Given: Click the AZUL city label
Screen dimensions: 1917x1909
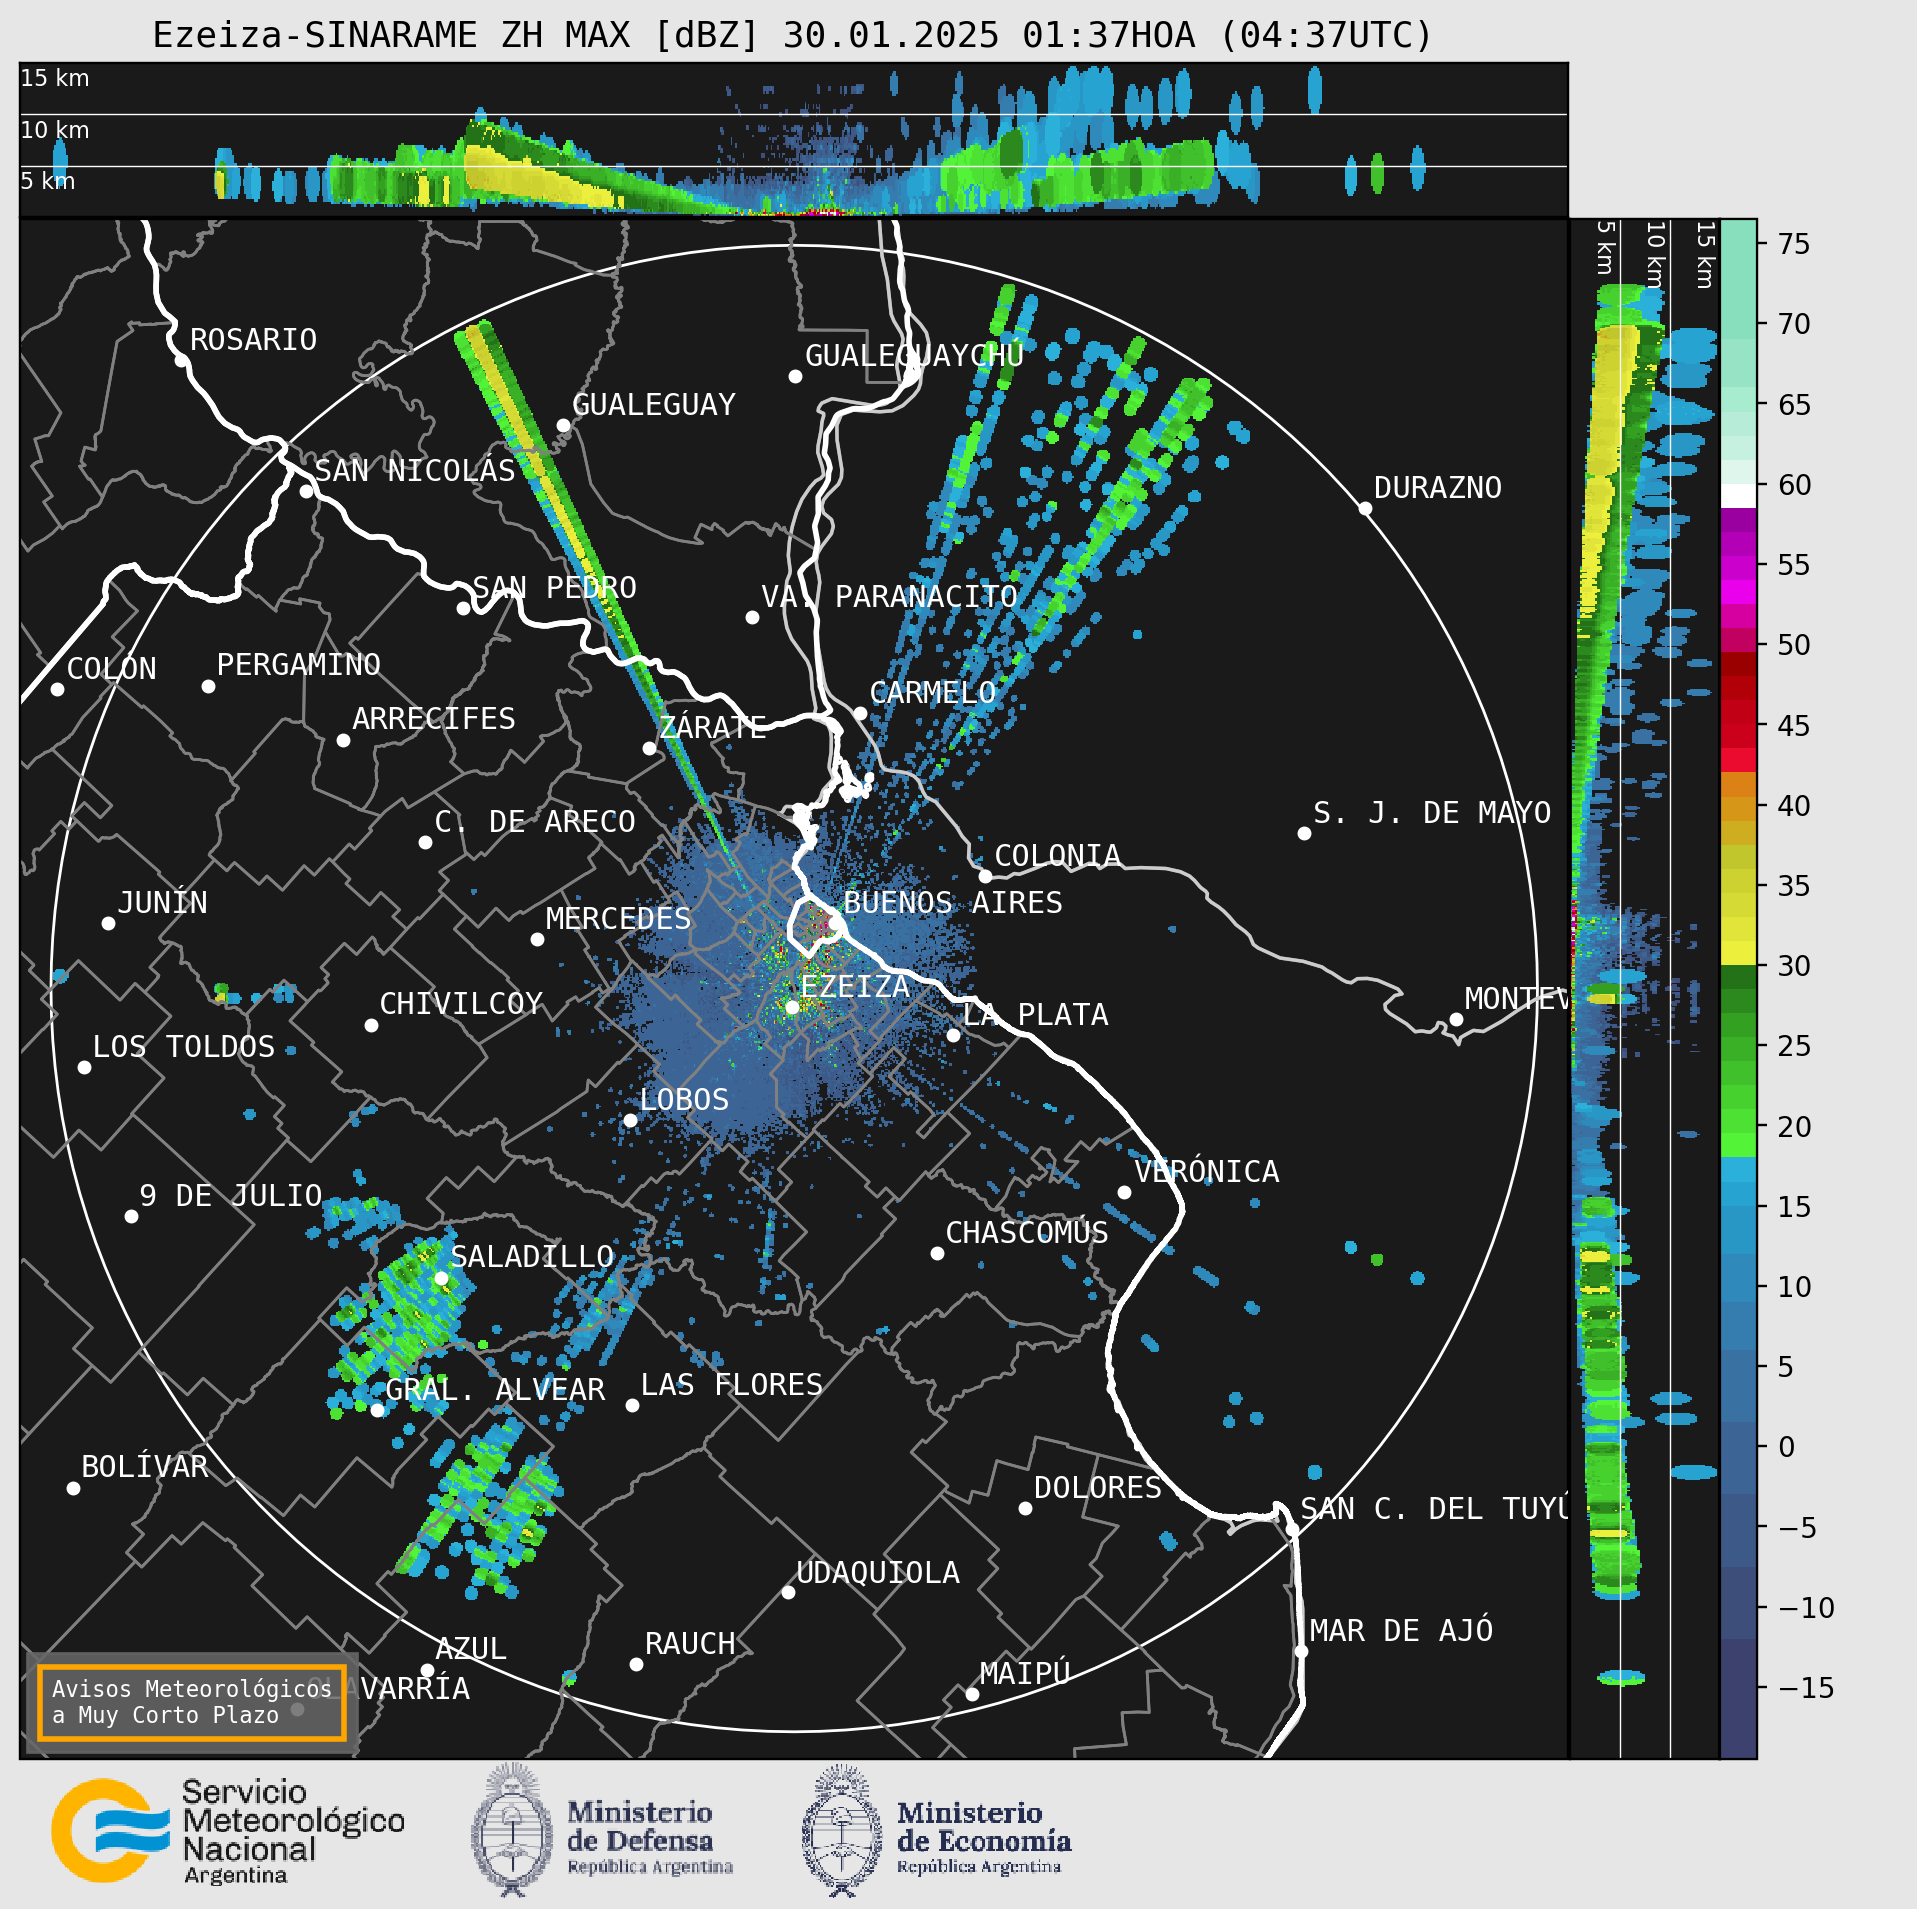Looking at the screenshot, I should point(470,1649).
